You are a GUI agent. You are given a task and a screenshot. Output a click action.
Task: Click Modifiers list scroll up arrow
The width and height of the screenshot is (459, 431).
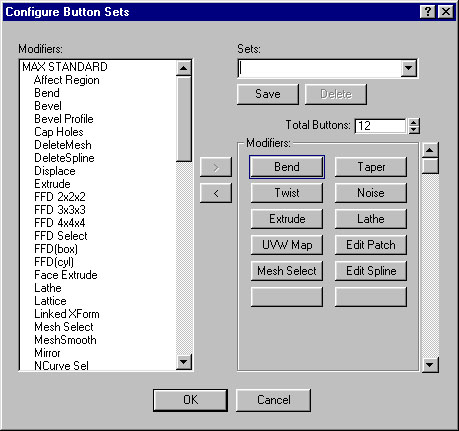(x=184, y=68)
